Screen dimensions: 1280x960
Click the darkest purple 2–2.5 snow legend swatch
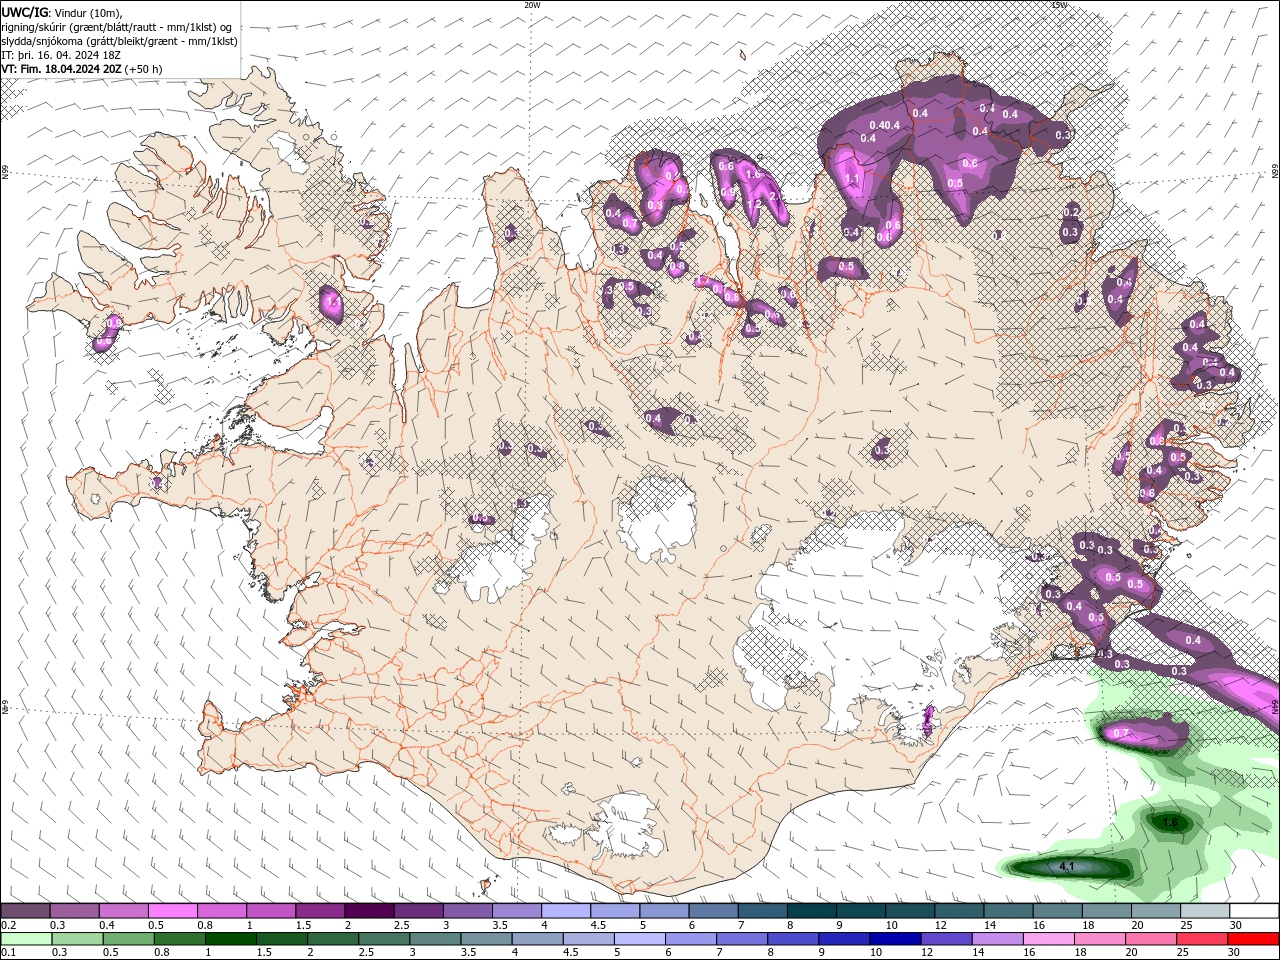(x=368, y=911)
